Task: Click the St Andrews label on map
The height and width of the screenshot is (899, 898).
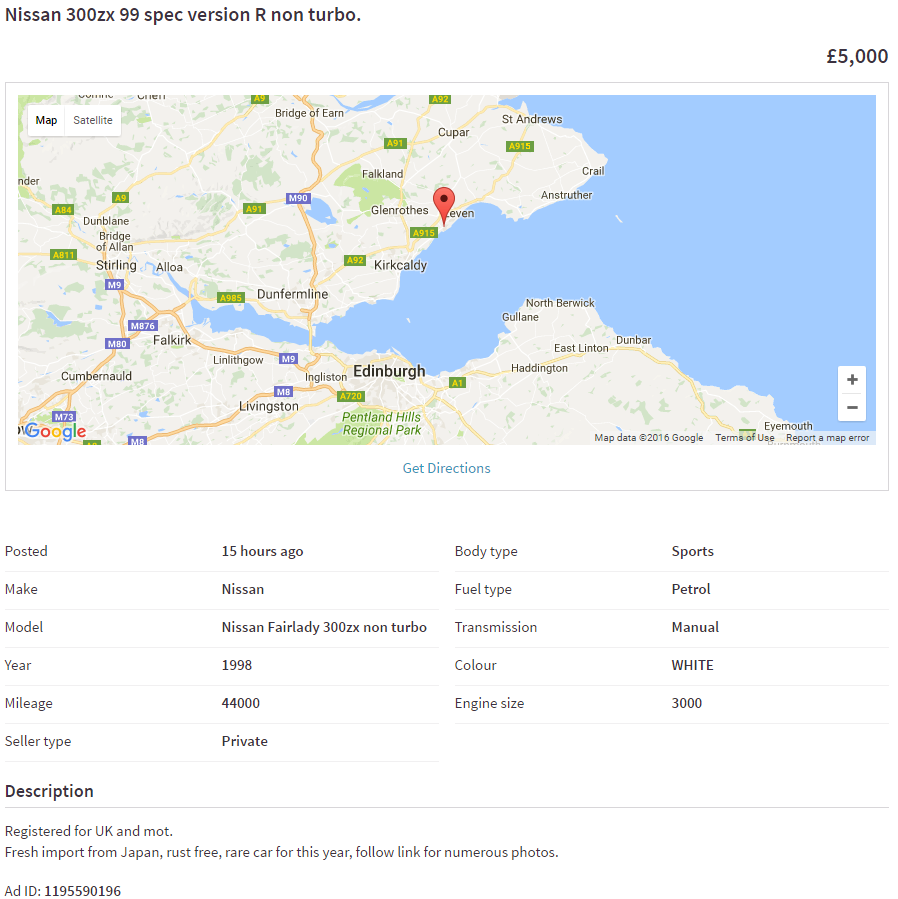Action: click(x=532, y=119)
